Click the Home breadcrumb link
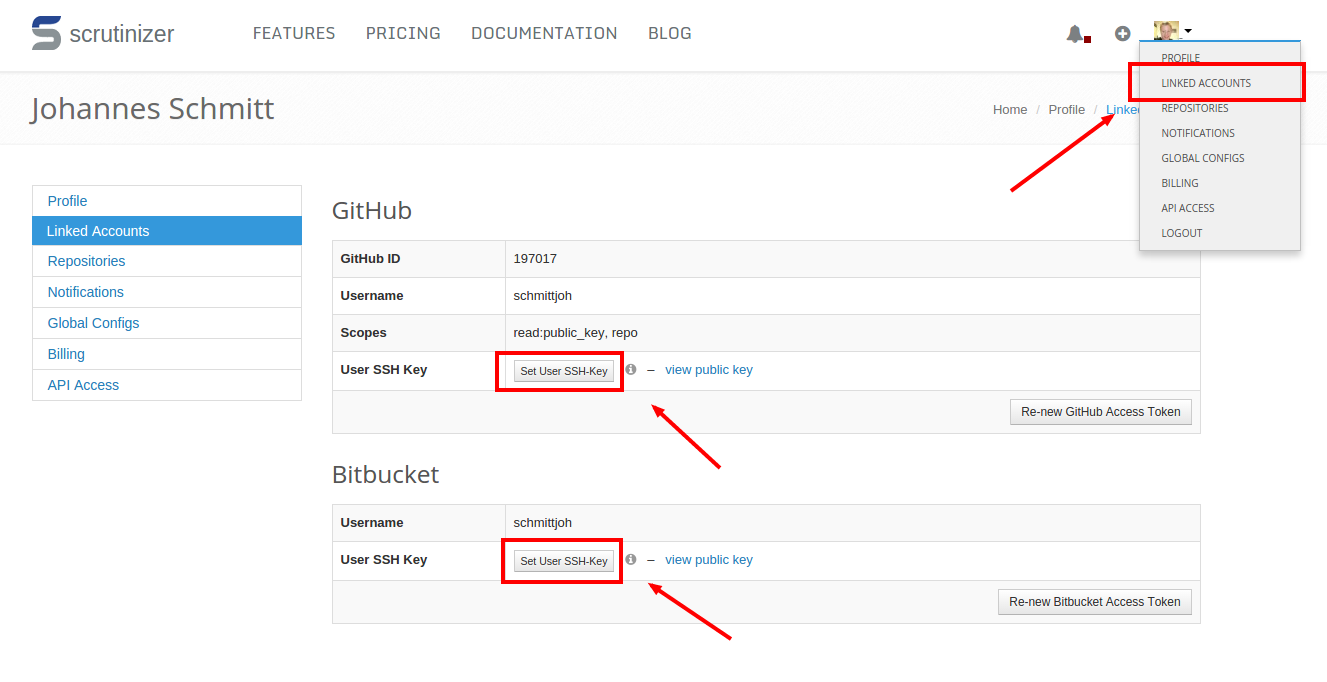Image resolution: width=1327 pixels, height=682 pixels. pos(1010,109)
